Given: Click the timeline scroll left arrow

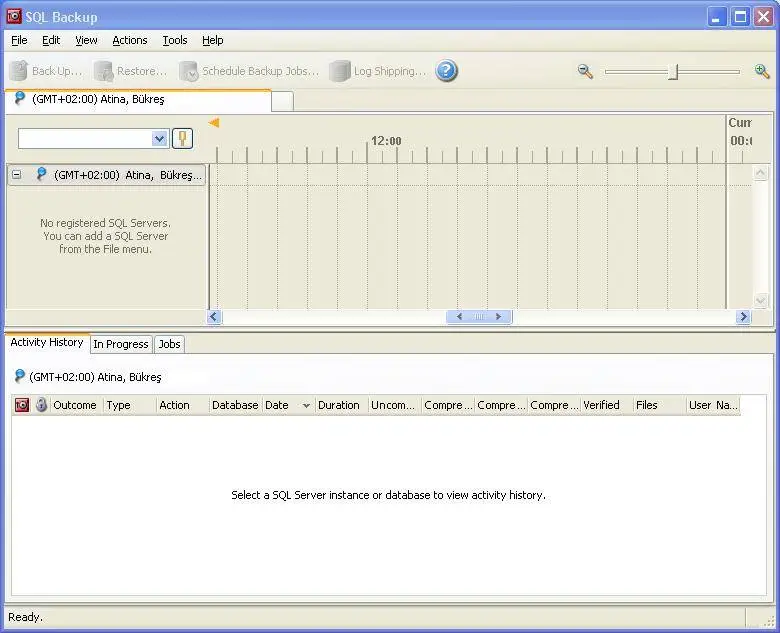Looking at the screenshot, I should tap(214, 316).
